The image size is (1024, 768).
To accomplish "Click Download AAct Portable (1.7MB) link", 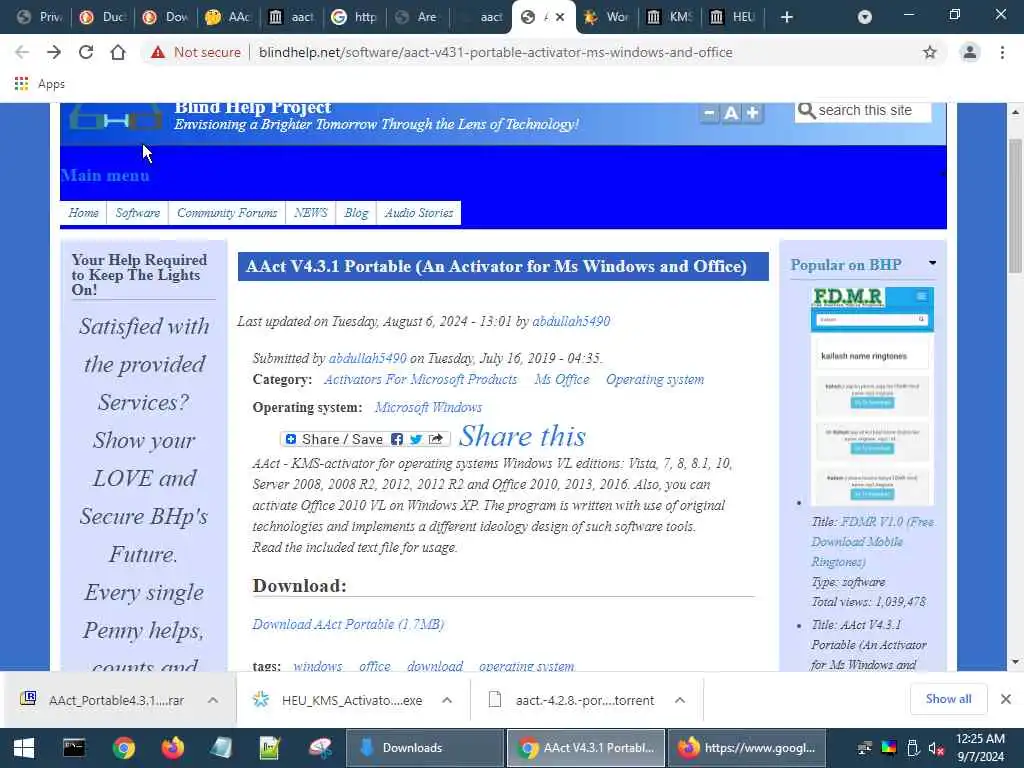I will (x=348, y=624).
